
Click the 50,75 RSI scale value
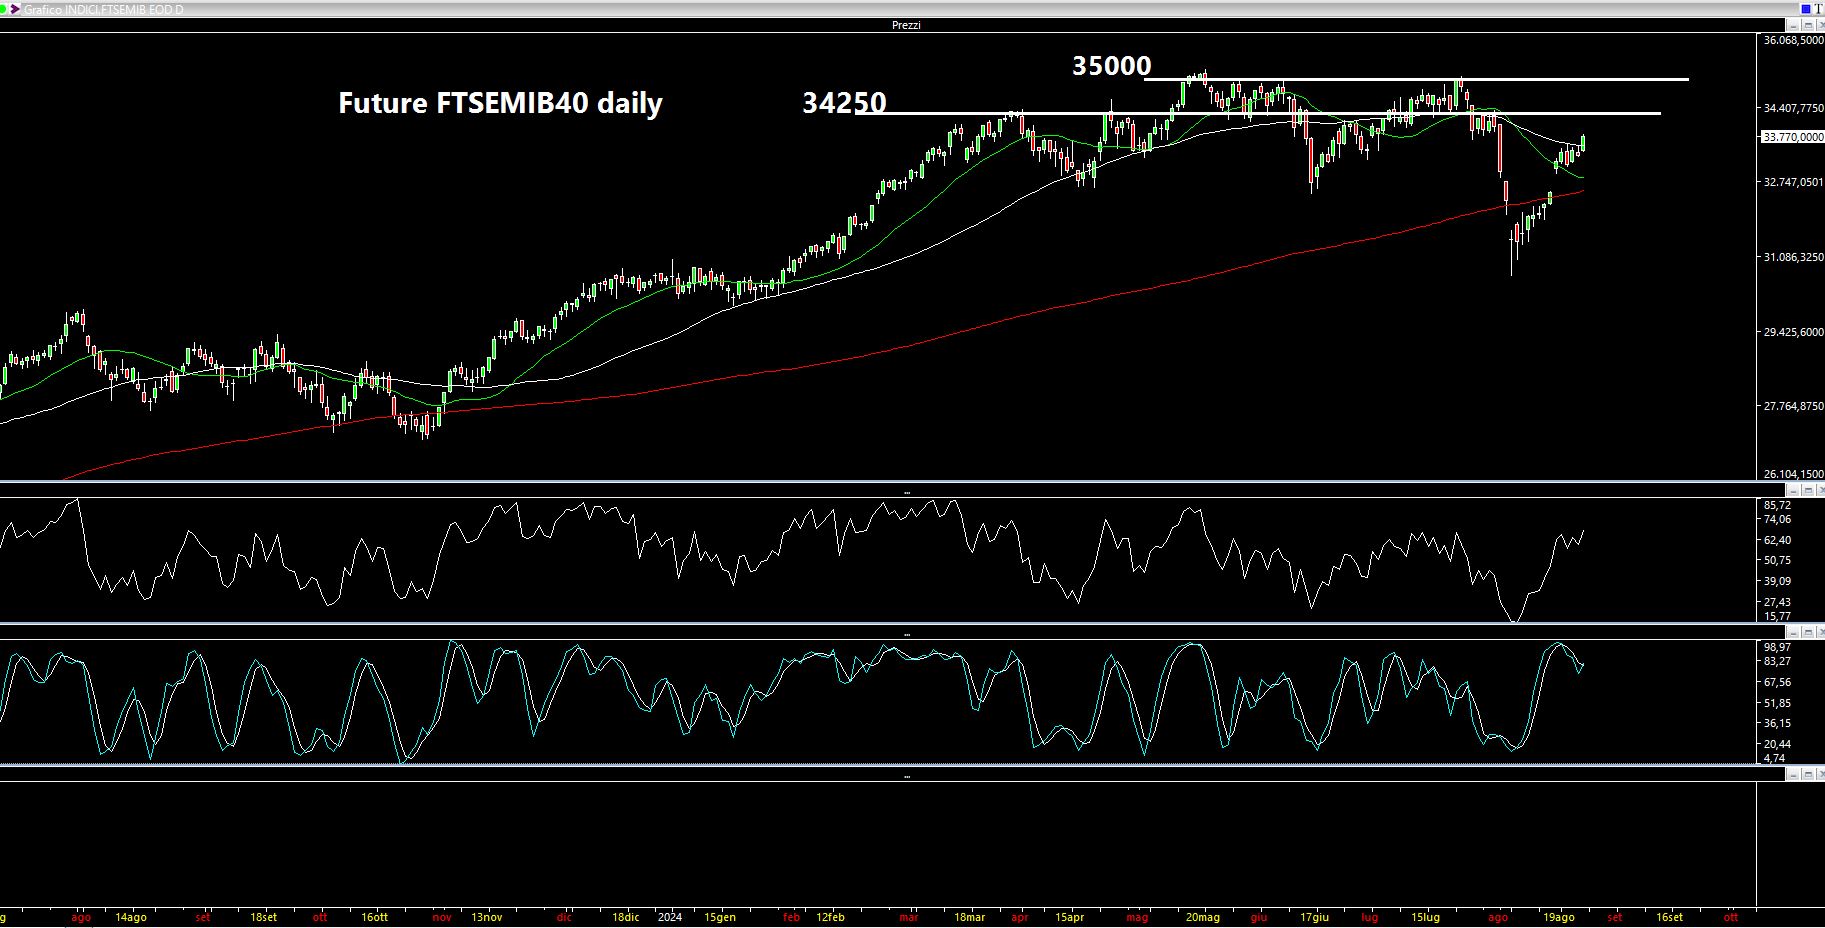click(x=1777, y=560)
